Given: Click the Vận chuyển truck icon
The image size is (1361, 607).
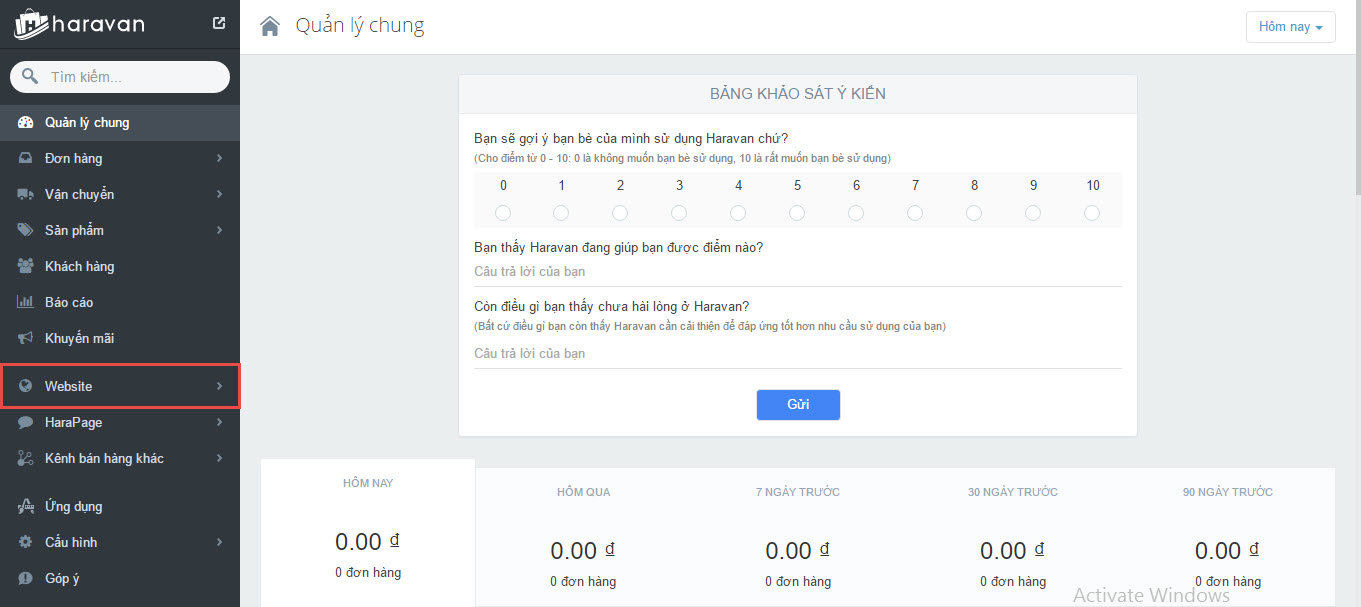Looking at the screenshot, I should tap(26, 195).
